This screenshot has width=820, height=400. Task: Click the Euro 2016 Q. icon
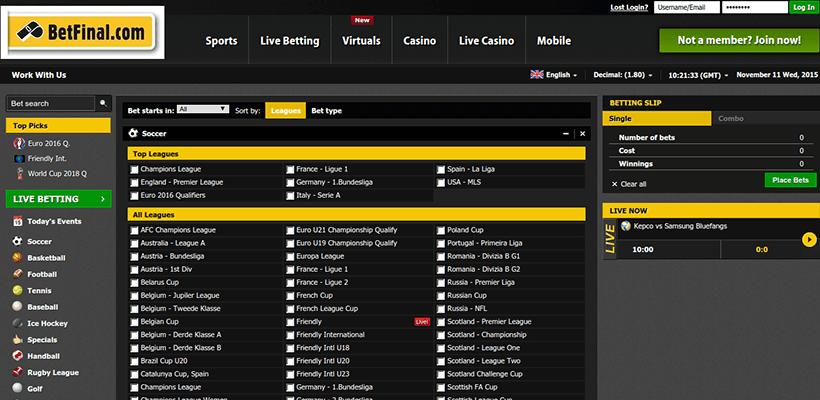tap(19, 144)
